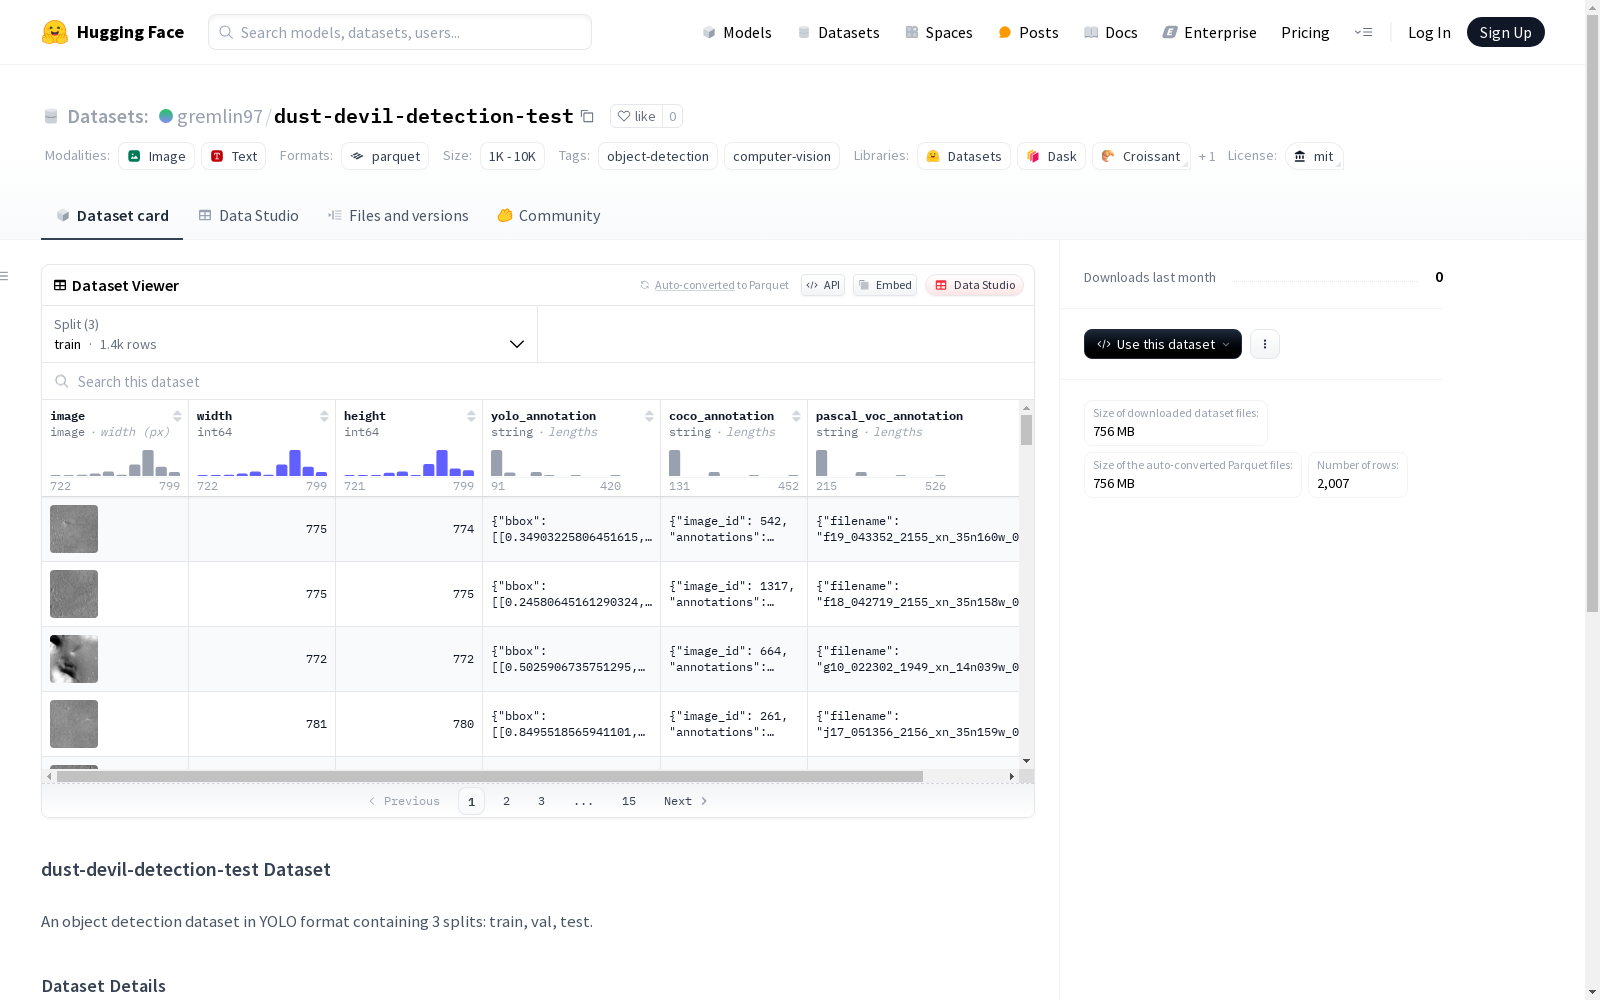Viewport: 1600px width, 1000px height.
Task: Click the horizontal table scrollbar
Action: click(490, 776)
